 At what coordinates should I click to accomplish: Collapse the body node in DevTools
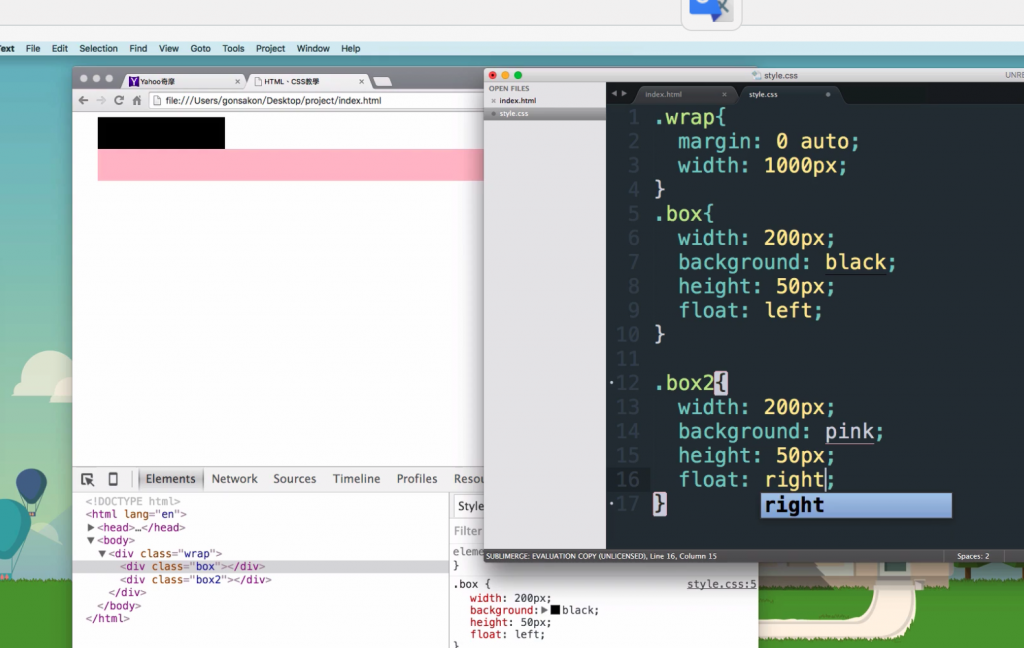click(x=91, y=540)
